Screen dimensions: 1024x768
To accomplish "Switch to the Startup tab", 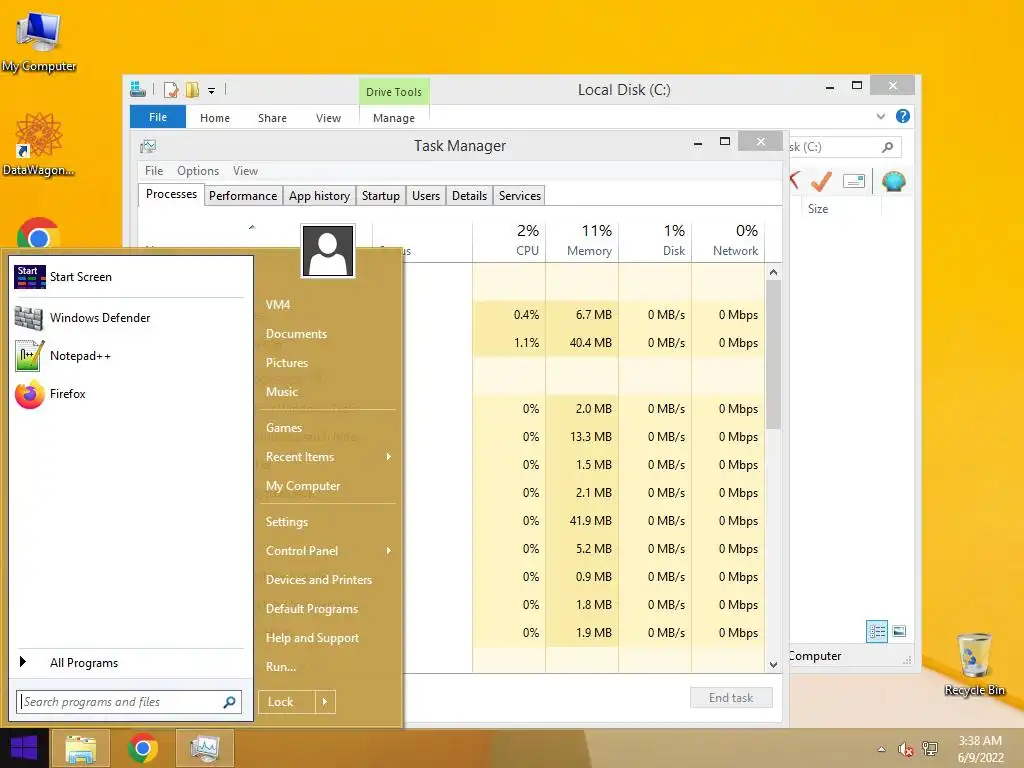I will tap(381, 196).
